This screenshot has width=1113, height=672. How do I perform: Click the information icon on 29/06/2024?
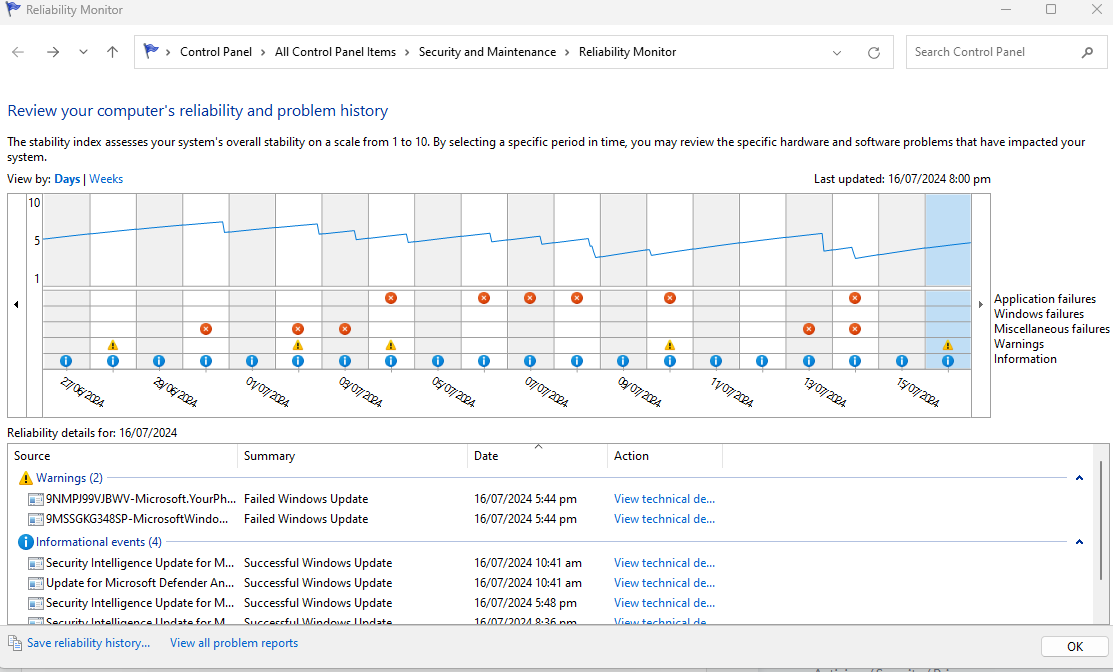[159, 361]
